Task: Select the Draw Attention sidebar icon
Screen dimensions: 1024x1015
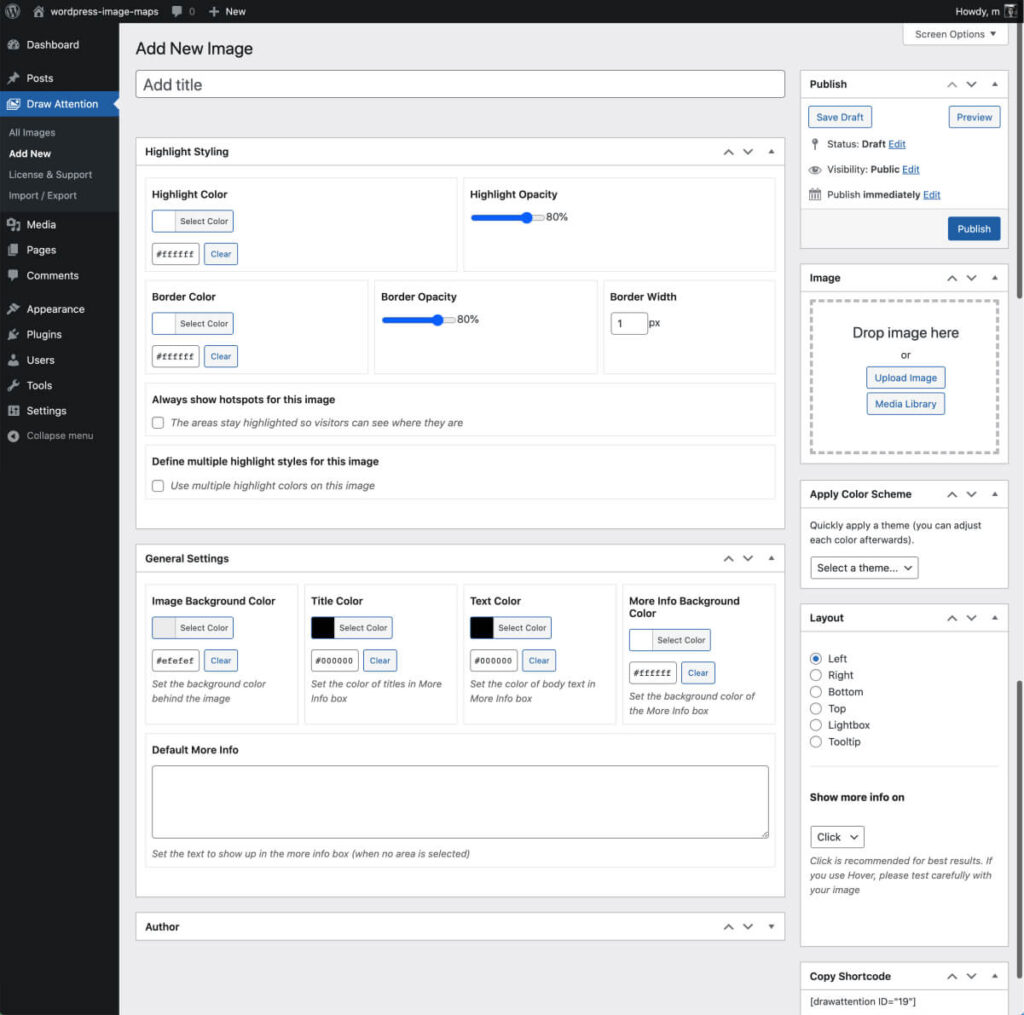Action: 13,103
